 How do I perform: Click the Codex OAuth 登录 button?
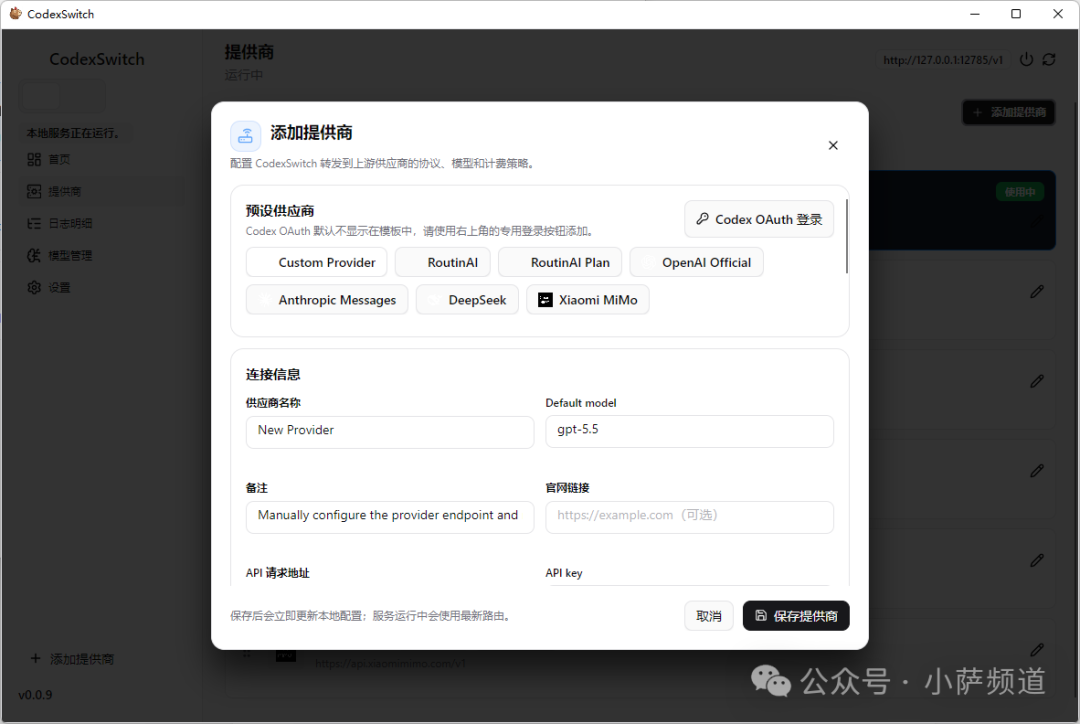[759, 219]
